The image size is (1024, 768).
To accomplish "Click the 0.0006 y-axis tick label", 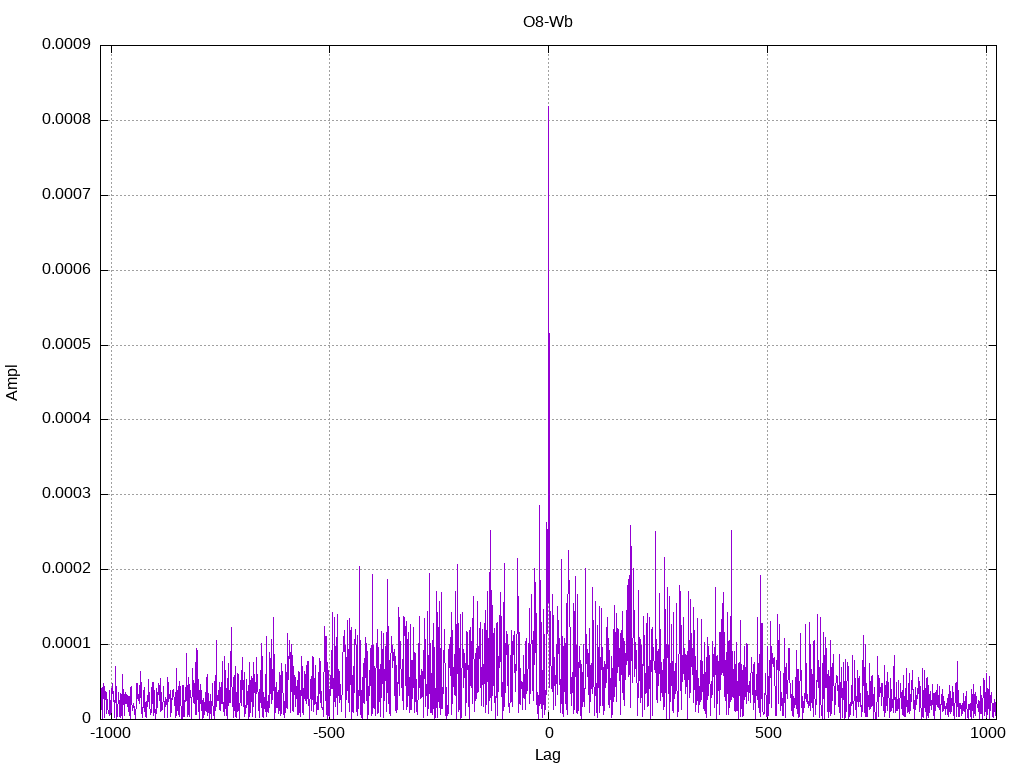I will (66, 270).
